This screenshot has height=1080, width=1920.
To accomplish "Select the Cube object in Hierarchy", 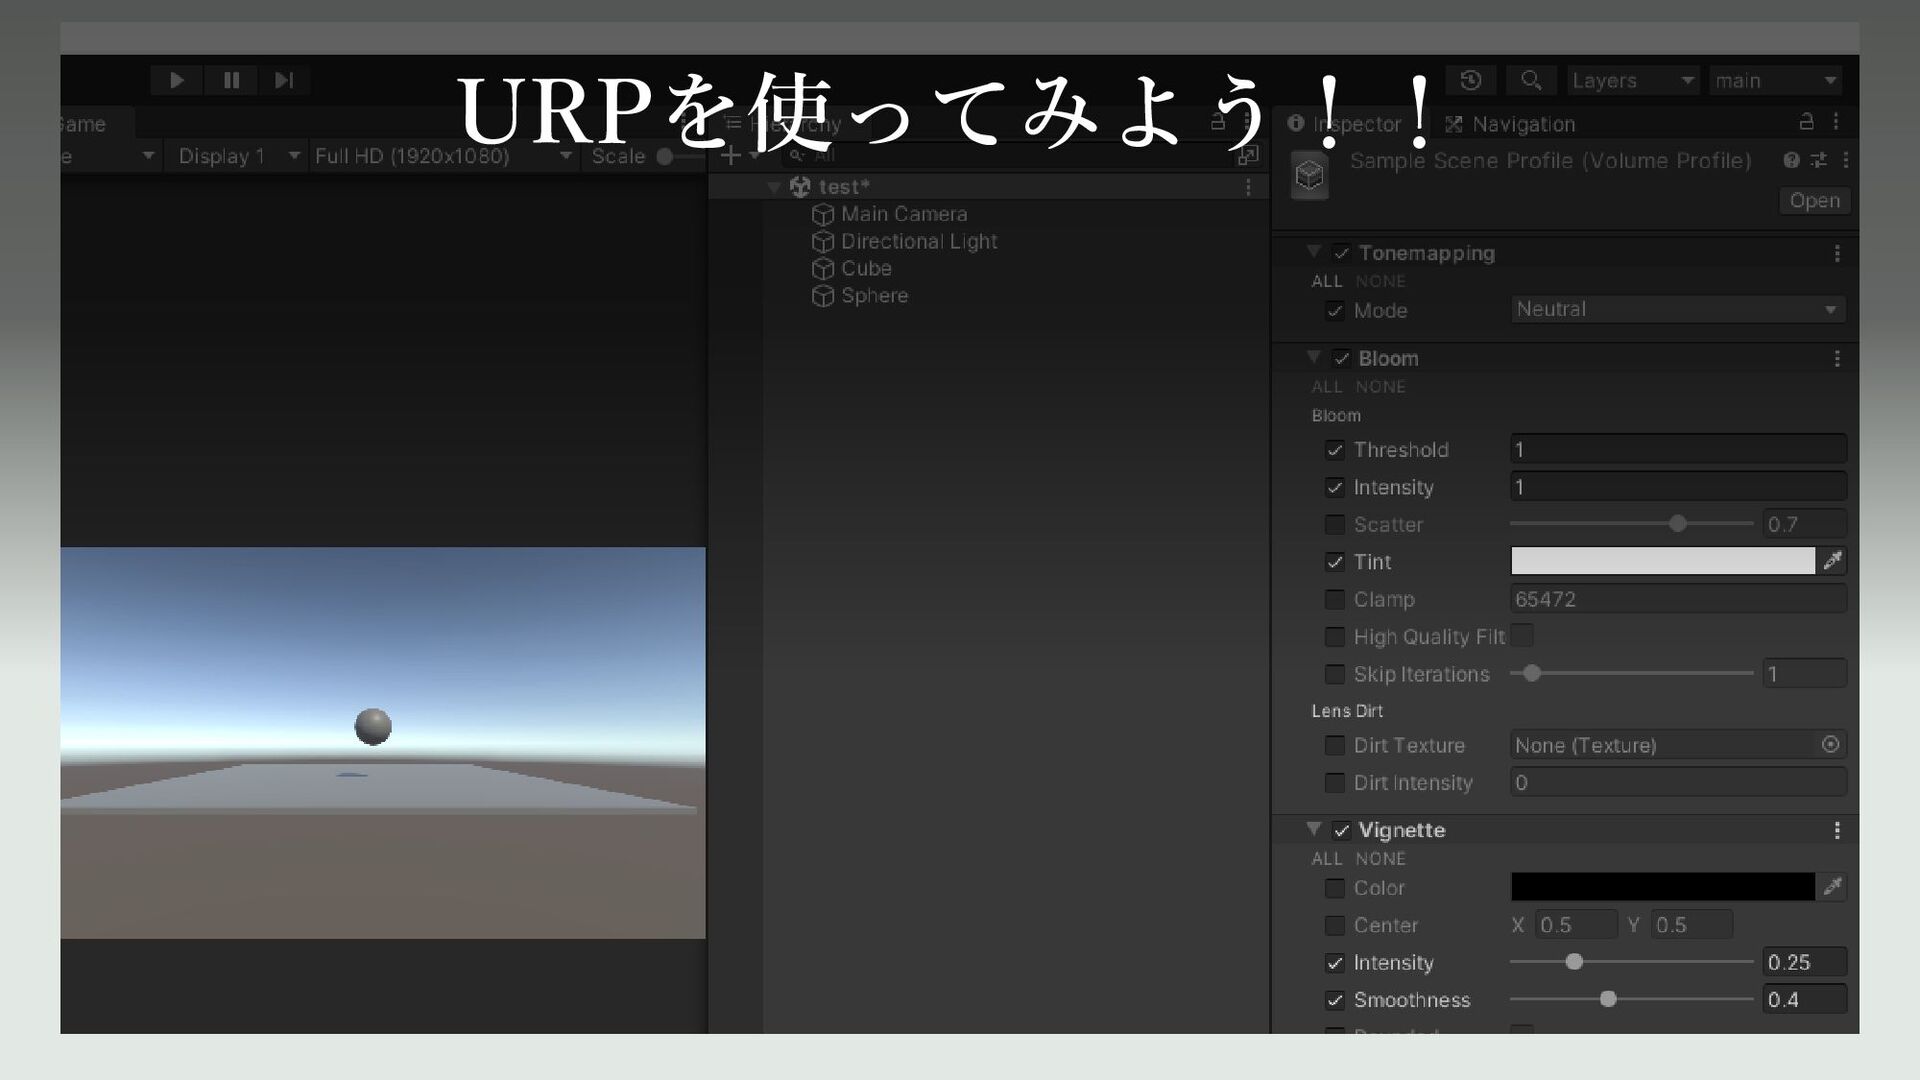I will (x=851, y=269).
